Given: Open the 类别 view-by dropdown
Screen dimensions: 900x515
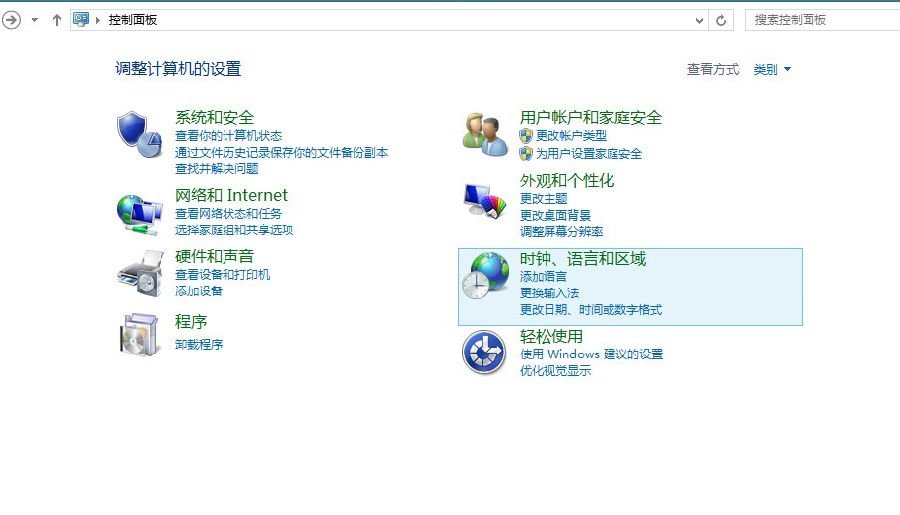Looking at the screenshot, I should click(x=772, y=69).
